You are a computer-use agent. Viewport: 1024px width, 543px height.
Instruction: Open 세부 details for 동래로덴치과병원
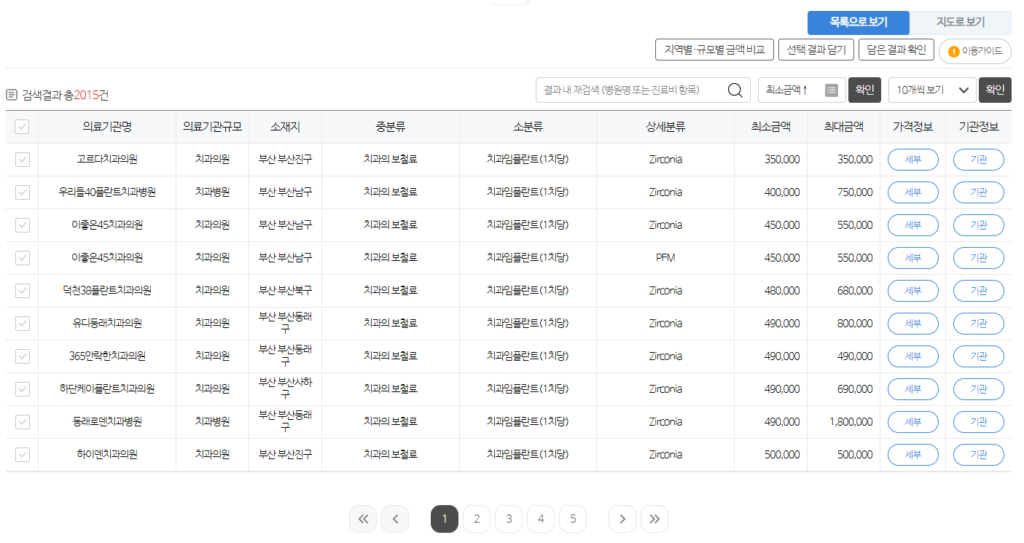[913, 421]
